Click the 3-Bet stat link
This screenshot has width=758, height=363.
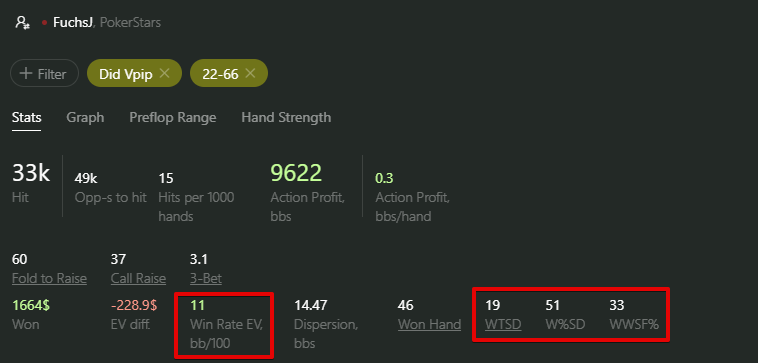click(x=206, y=278)
